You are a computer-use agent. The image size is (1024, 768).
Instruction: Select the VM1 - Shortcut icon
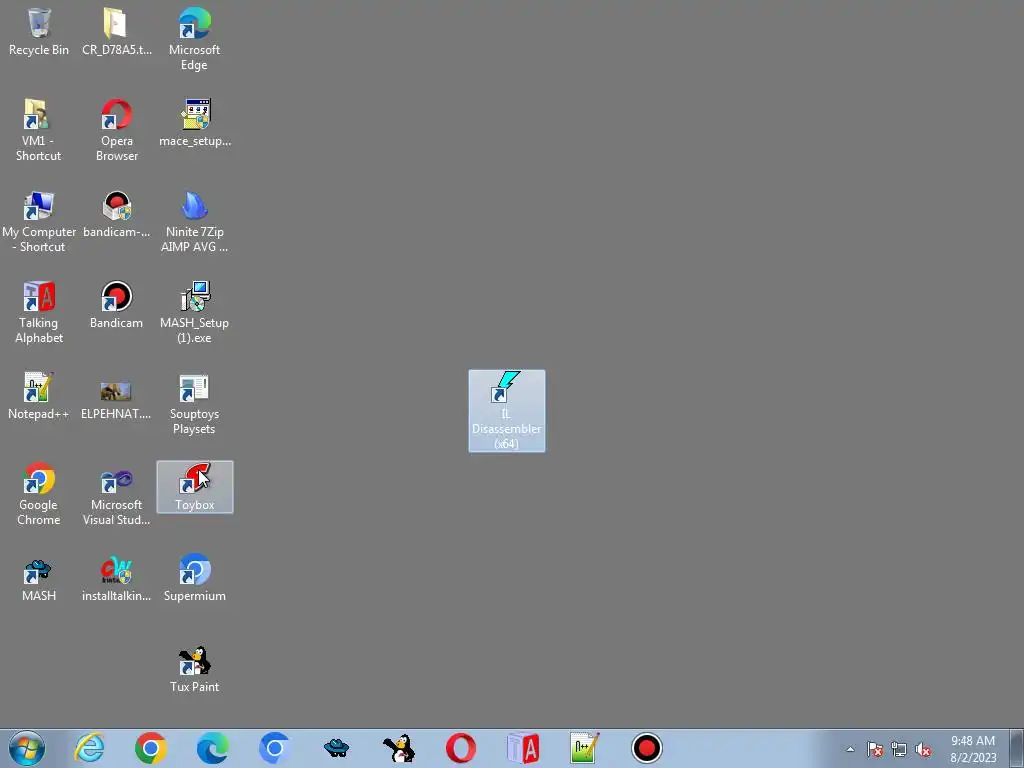coord(39,130)
